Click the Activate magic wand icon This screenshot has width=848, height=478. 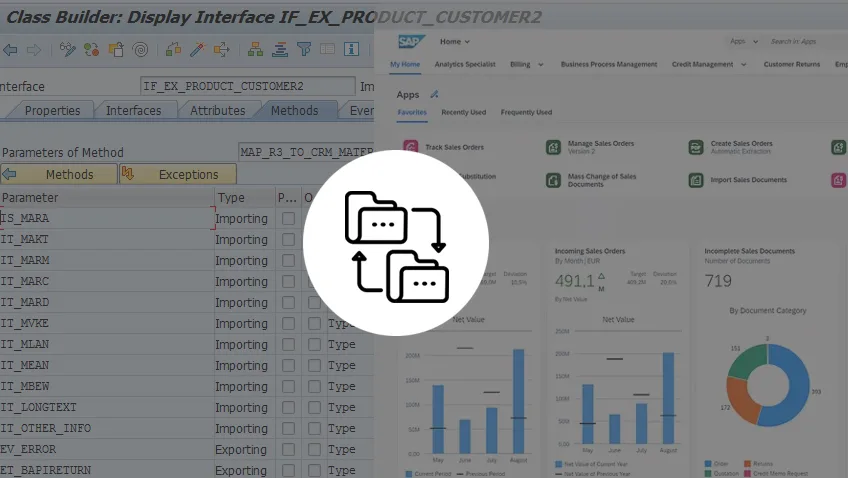click(x=197, y=50)
